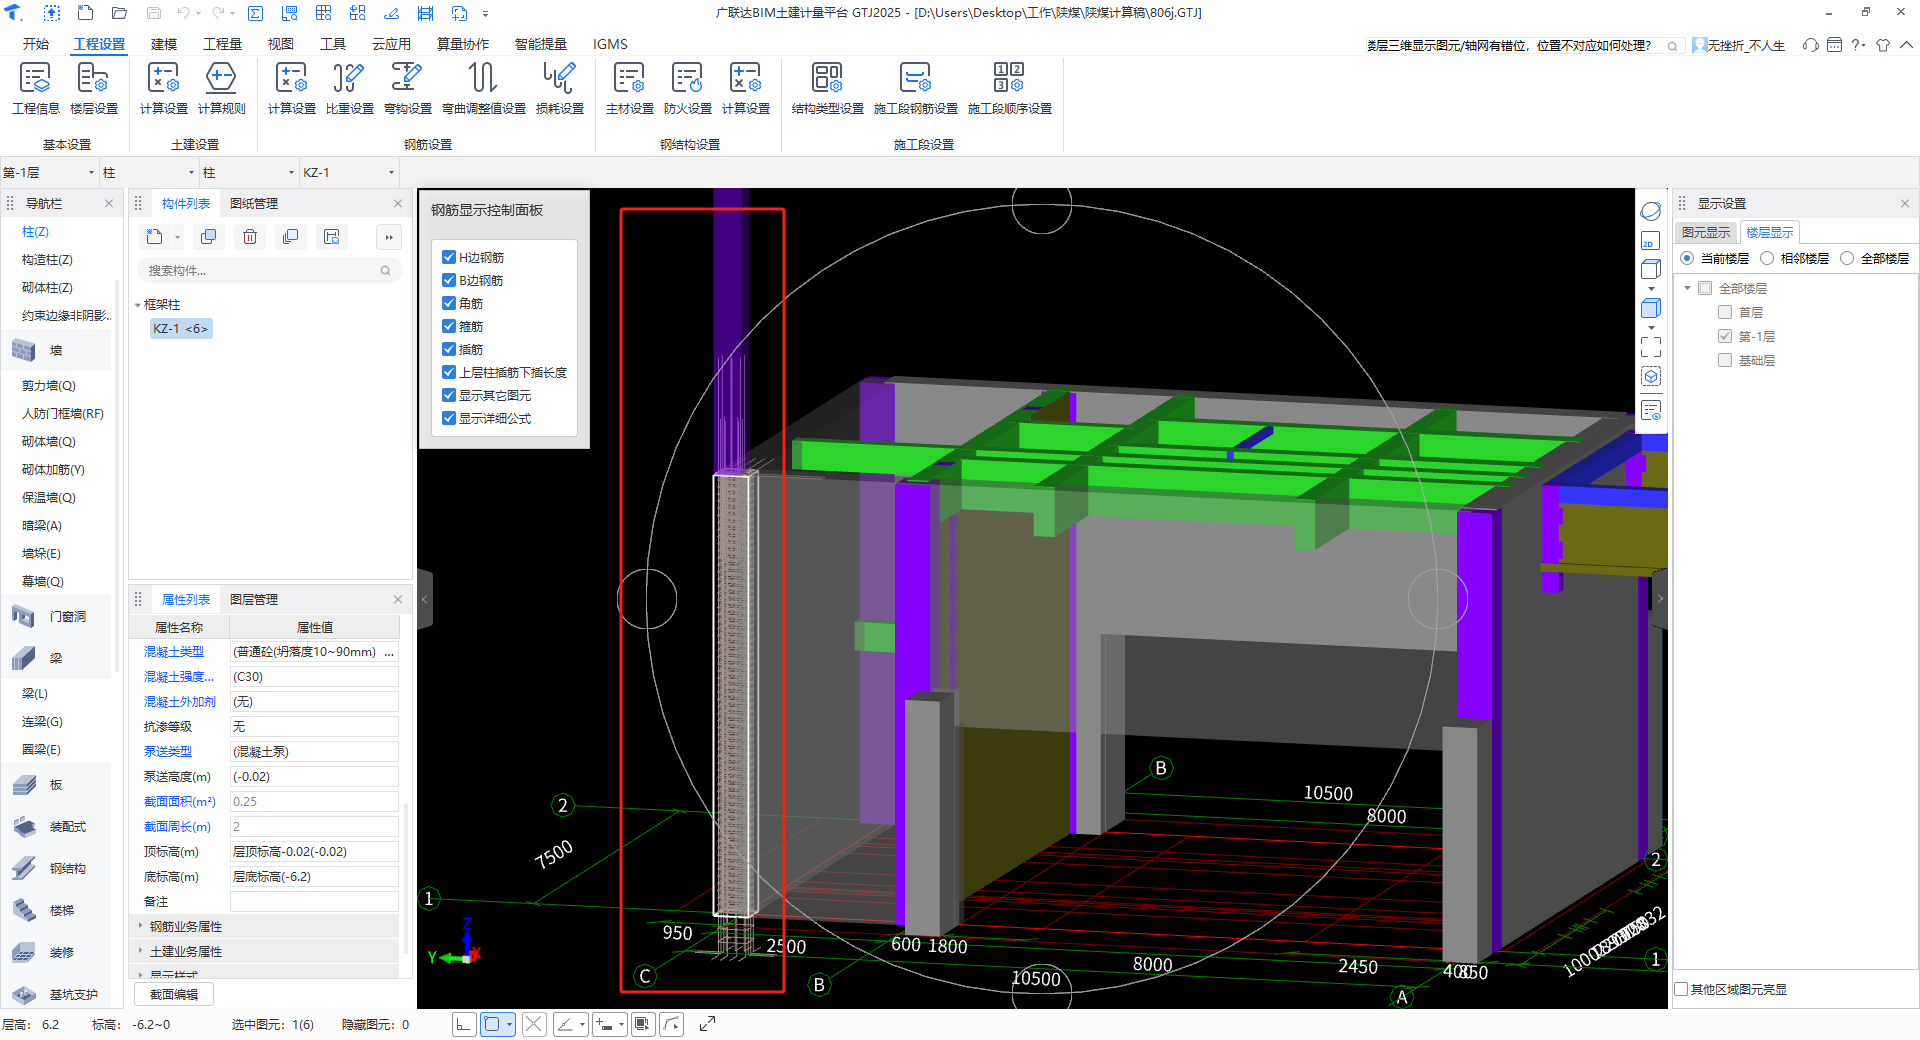Click collapse handle on viewport right edge
1920x1040 pixels.
(1660, 599)
